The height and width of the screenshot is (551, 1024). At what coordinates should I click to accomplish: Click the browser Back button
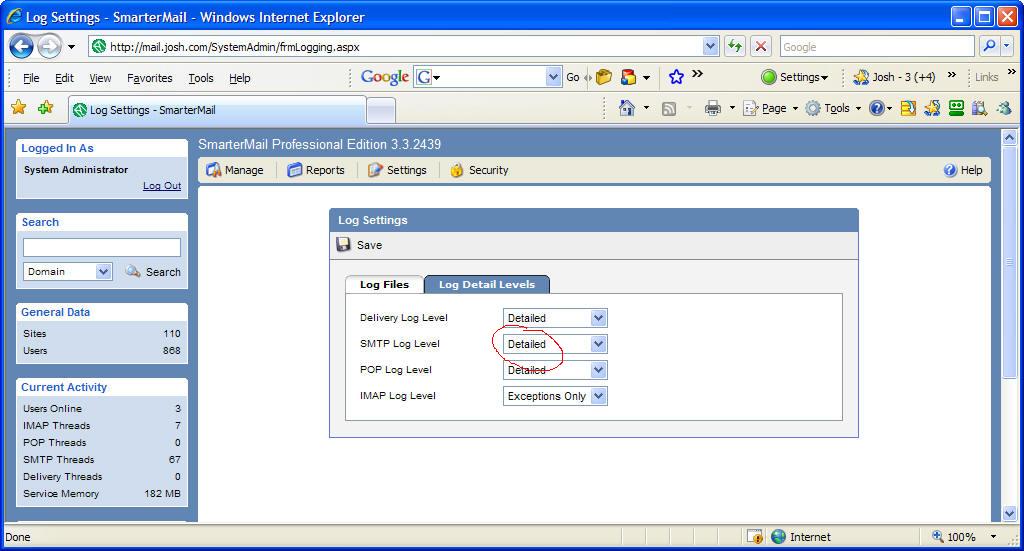22,46
